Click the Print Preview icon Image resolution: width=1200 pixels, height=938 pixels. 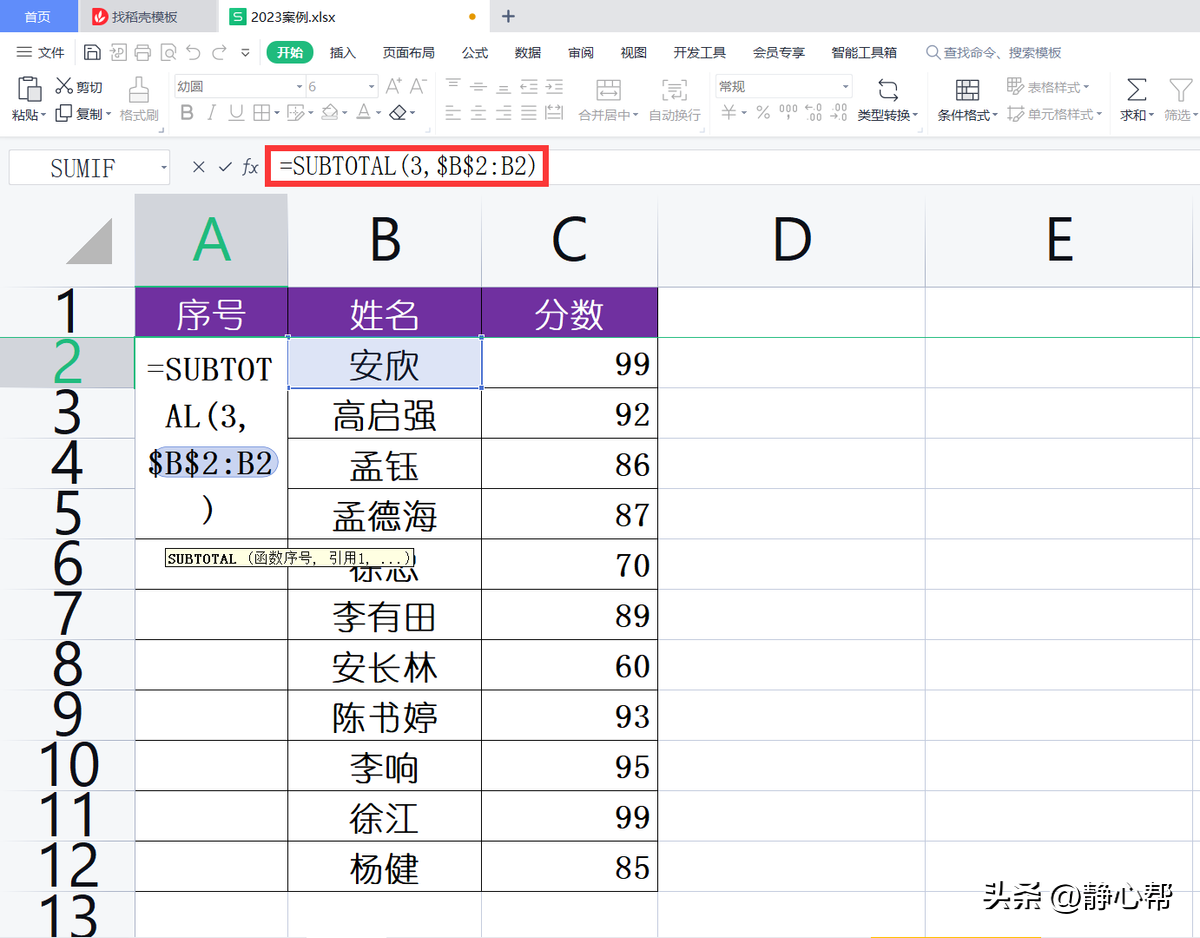coord(168,52)
